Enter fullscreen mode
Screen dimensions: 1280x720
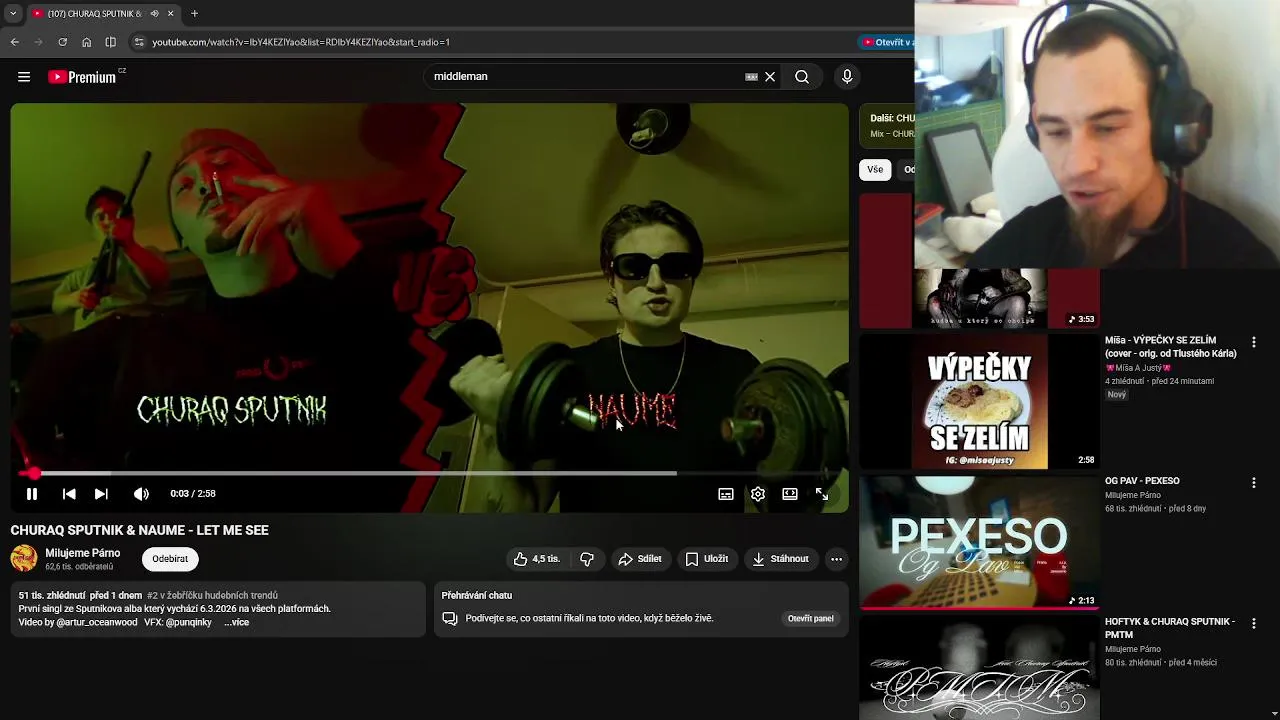(822, 494)
